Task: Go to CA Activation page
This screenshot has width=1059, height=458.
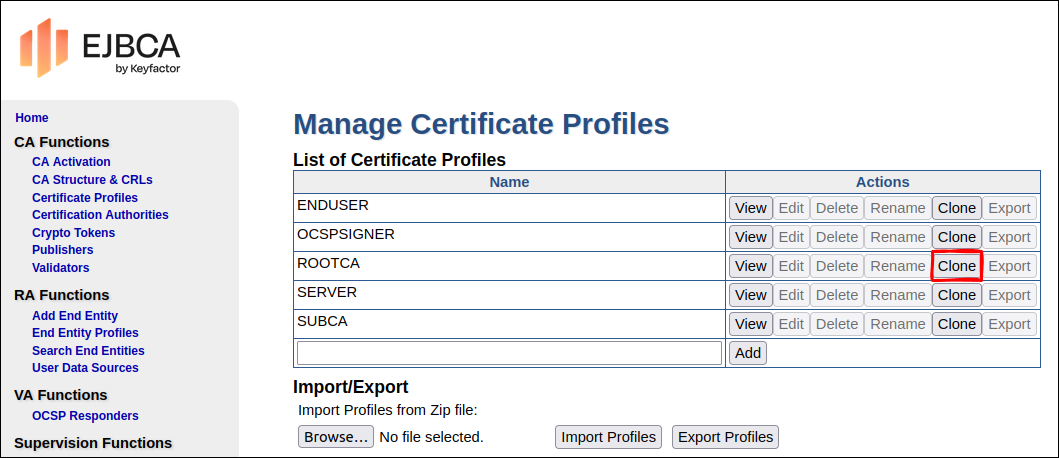Action: coord(71,162)
